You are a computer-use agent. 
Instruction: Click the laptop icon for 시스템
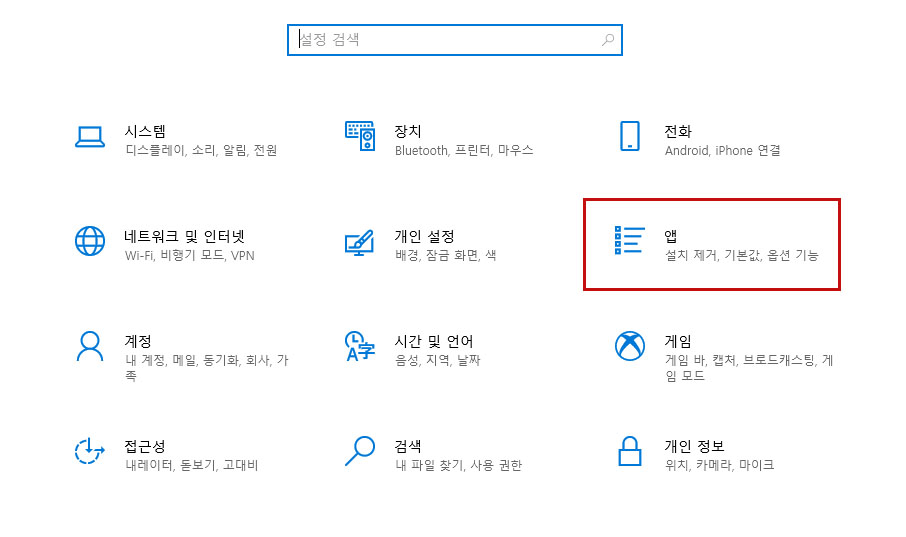[x=90, y=137]
